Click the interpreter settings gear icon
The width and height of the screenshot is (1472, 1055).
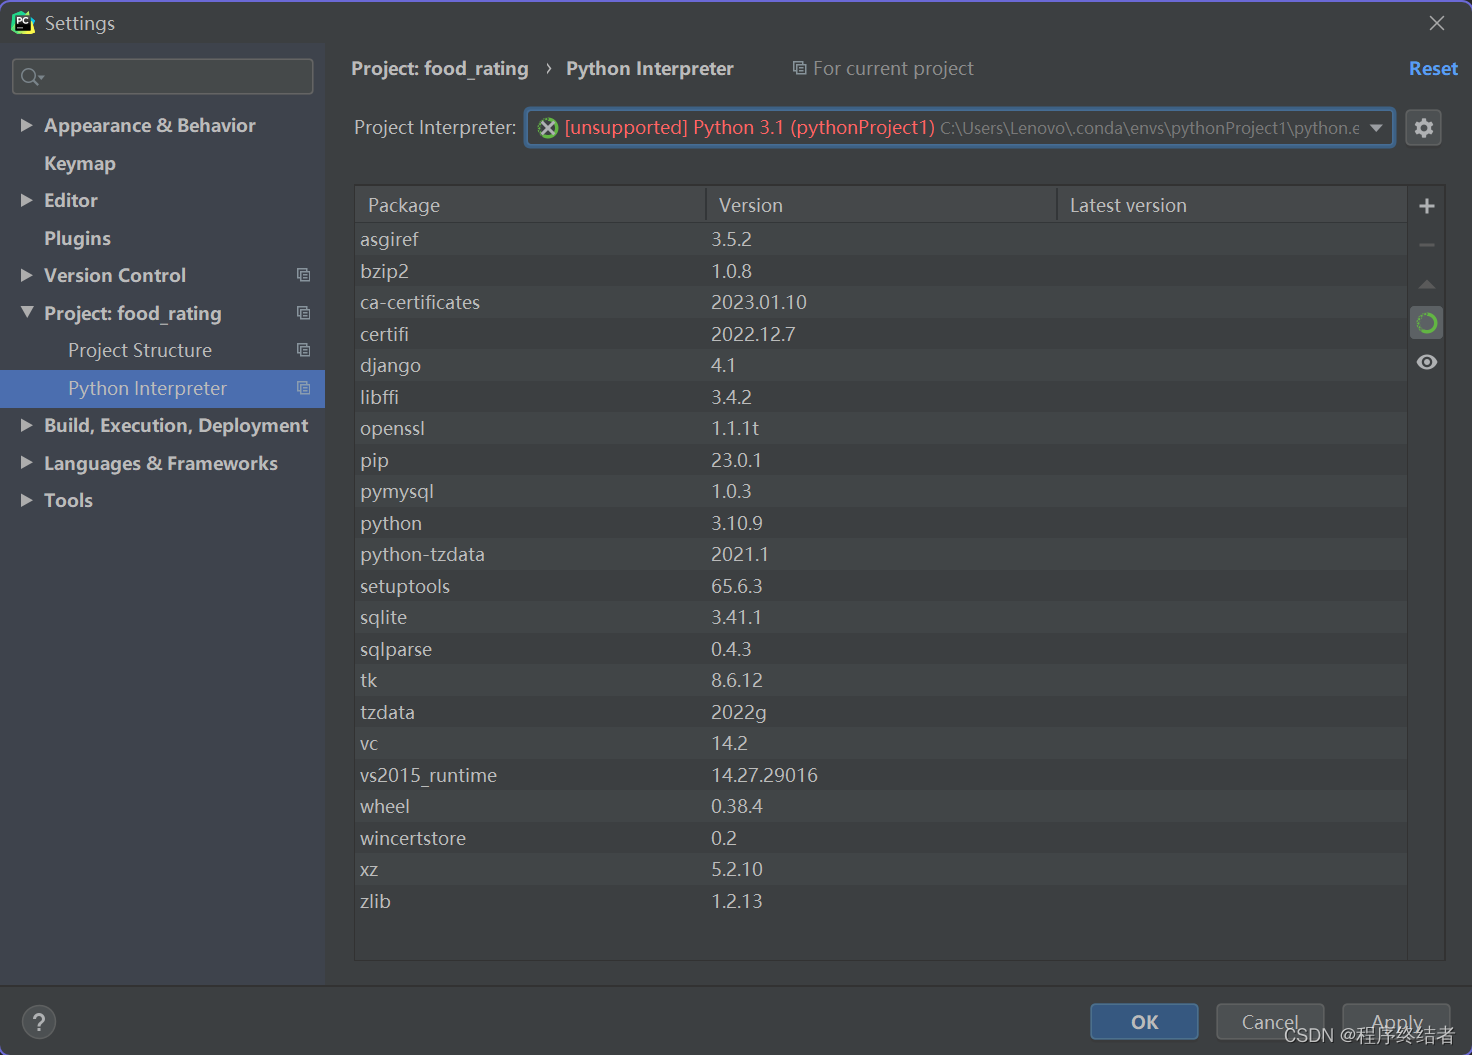[x=1423, y=128]
